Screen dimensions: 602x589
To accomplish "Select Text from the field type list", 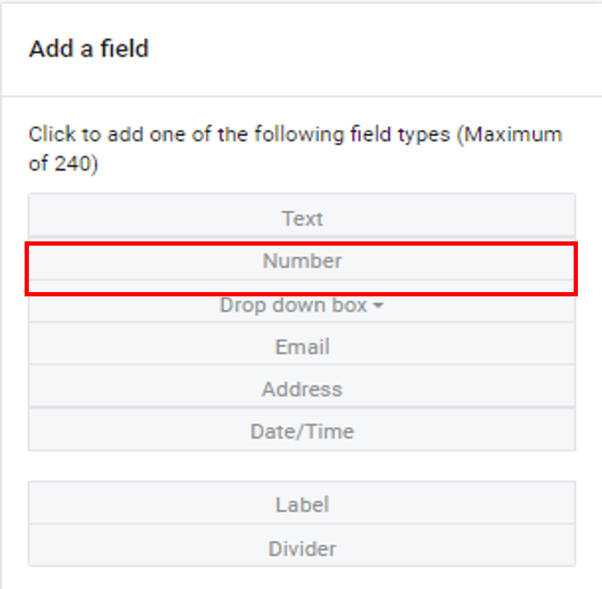I will tap(302, 218).
